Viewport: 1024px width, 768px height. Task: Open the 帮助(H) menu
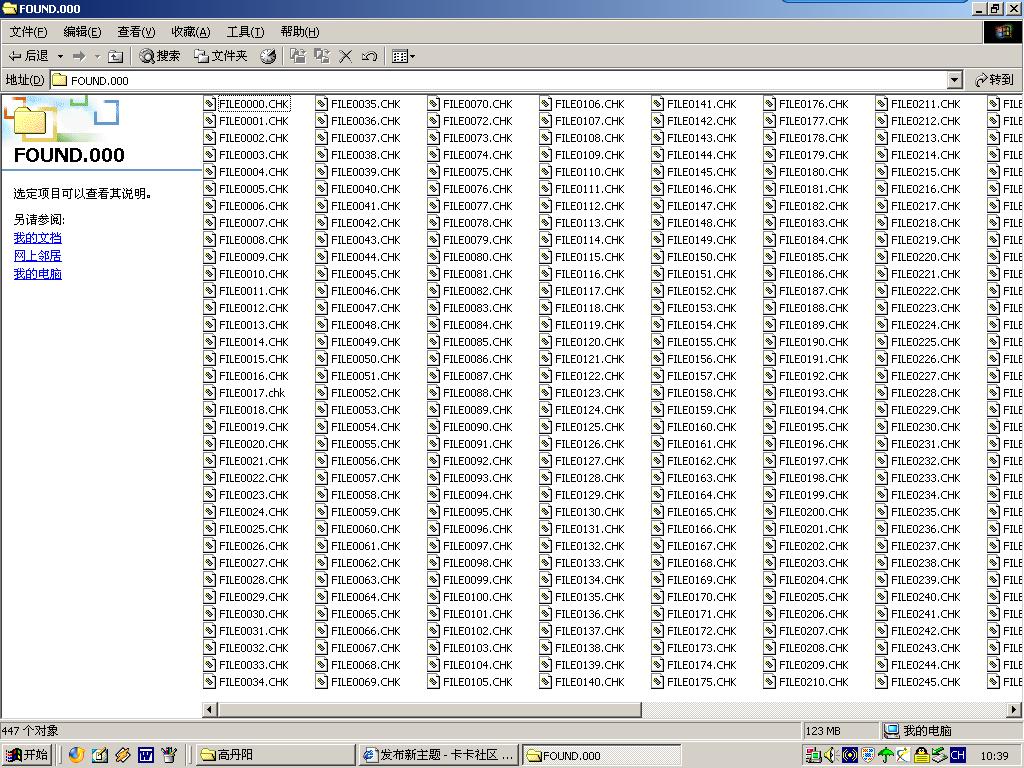click(300, 31)
